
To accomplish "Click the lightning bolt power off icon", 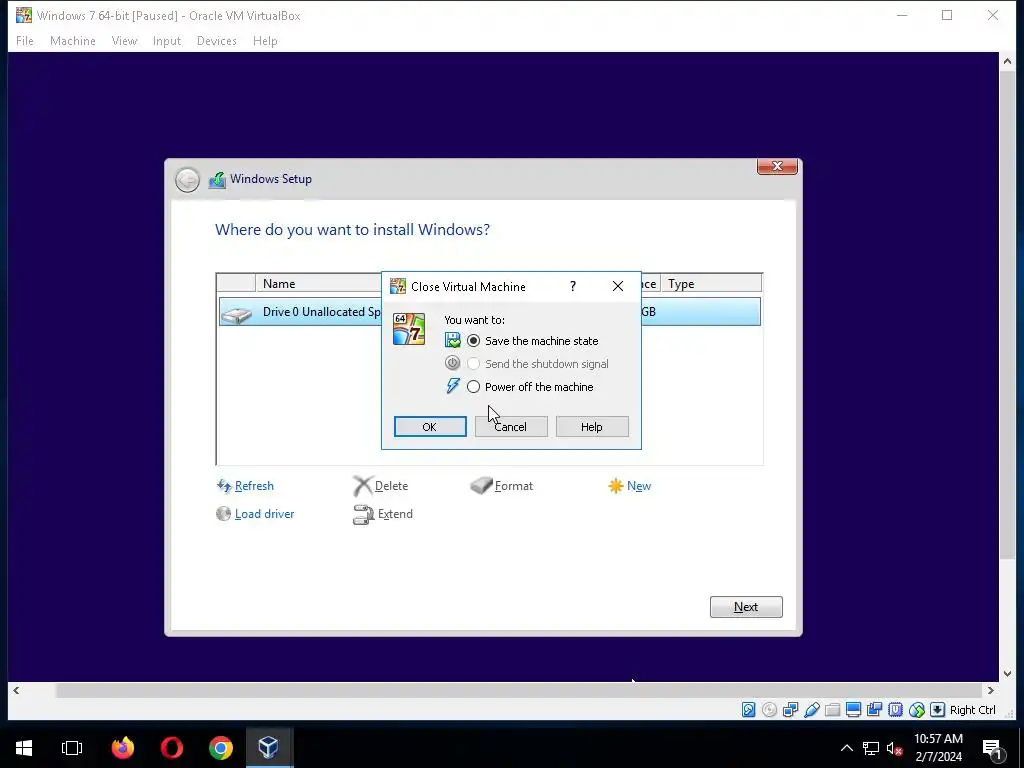I will (453, 386).
